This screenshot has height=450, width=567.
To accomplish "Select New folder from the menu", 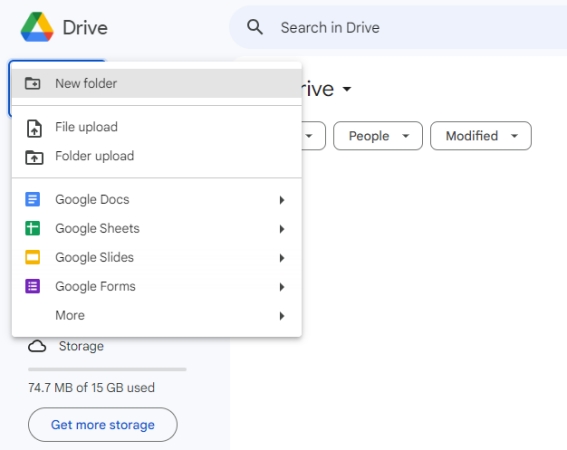I will coord(157,84).
